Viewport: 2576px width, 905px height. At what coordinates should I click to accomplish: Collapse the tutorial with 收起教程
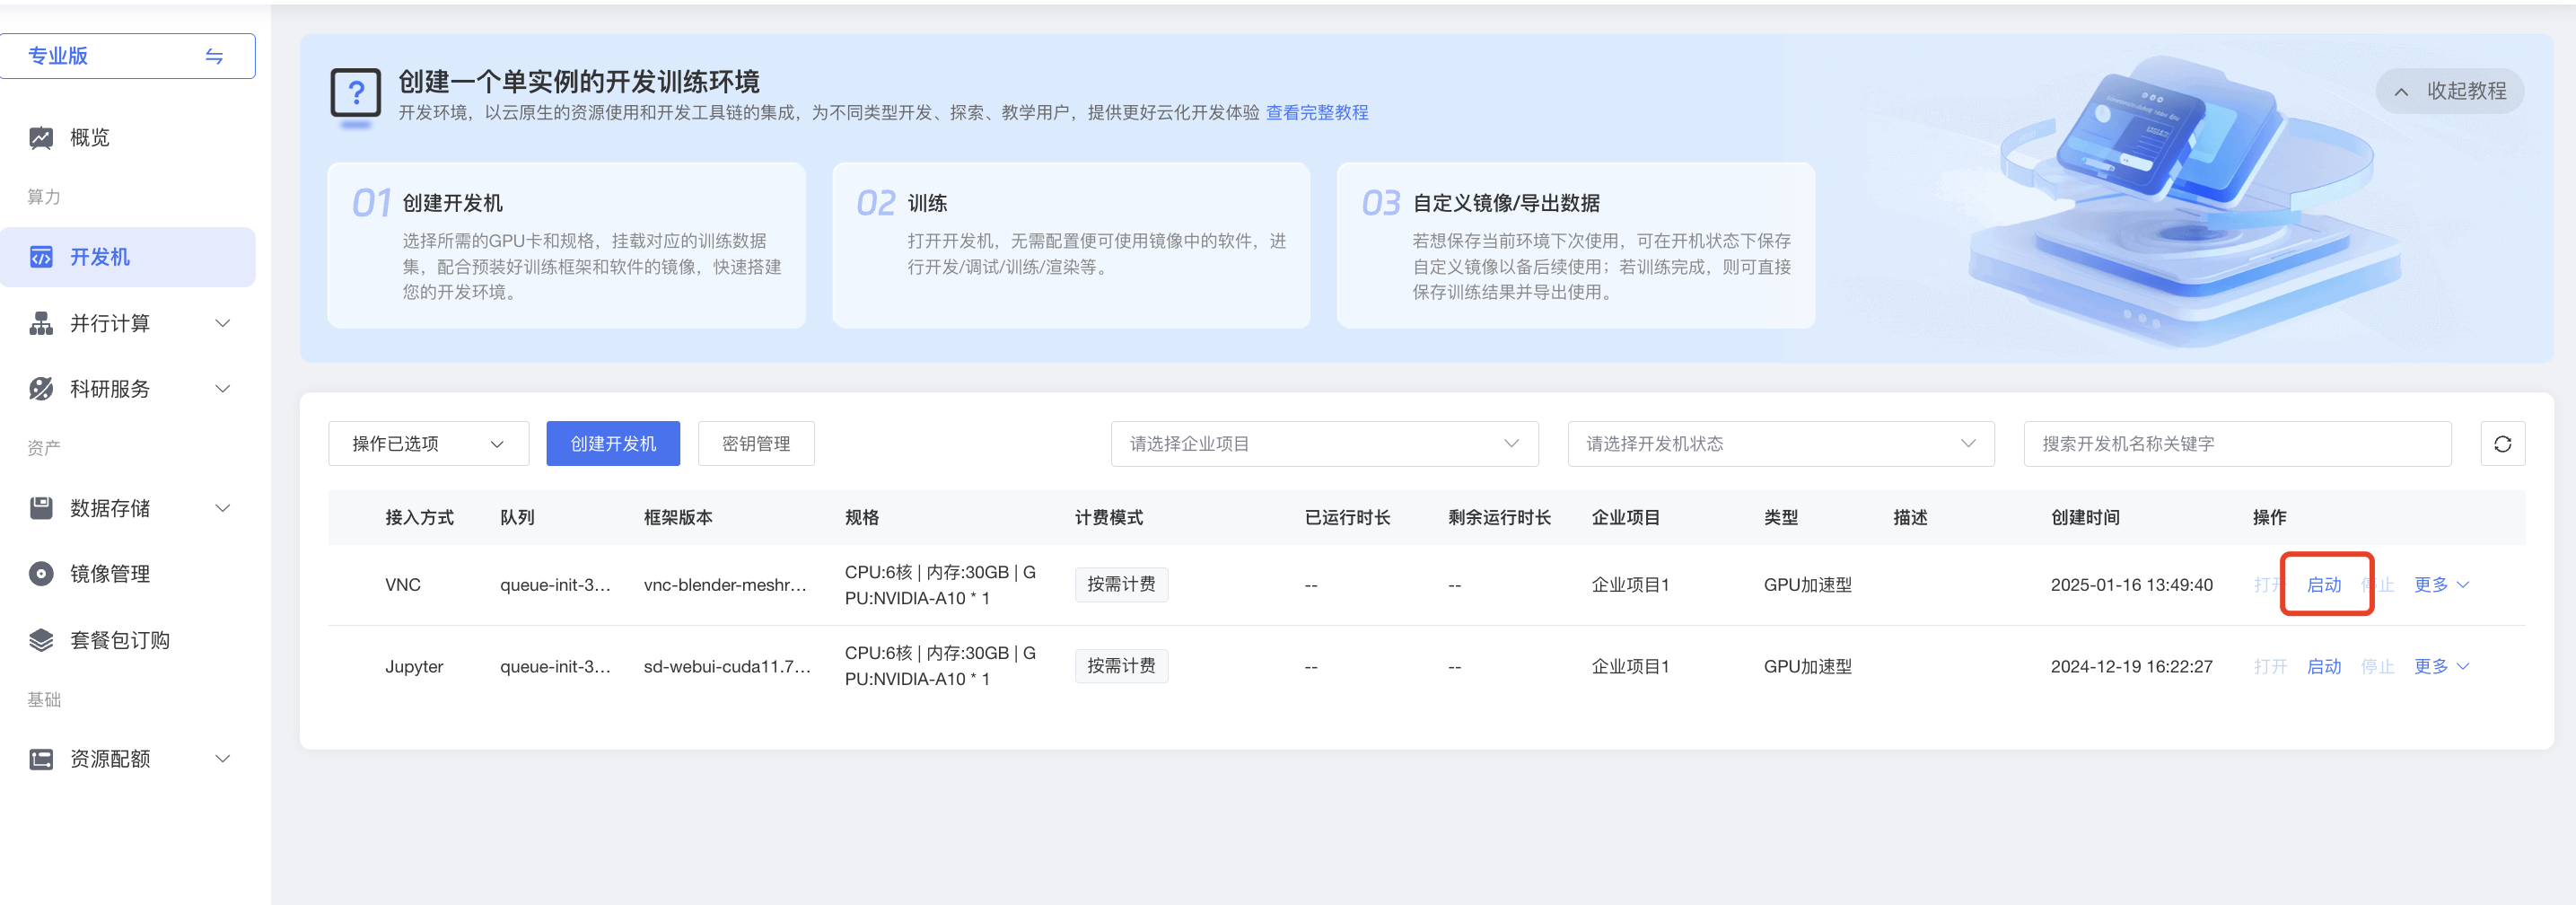pos(2449,91)
